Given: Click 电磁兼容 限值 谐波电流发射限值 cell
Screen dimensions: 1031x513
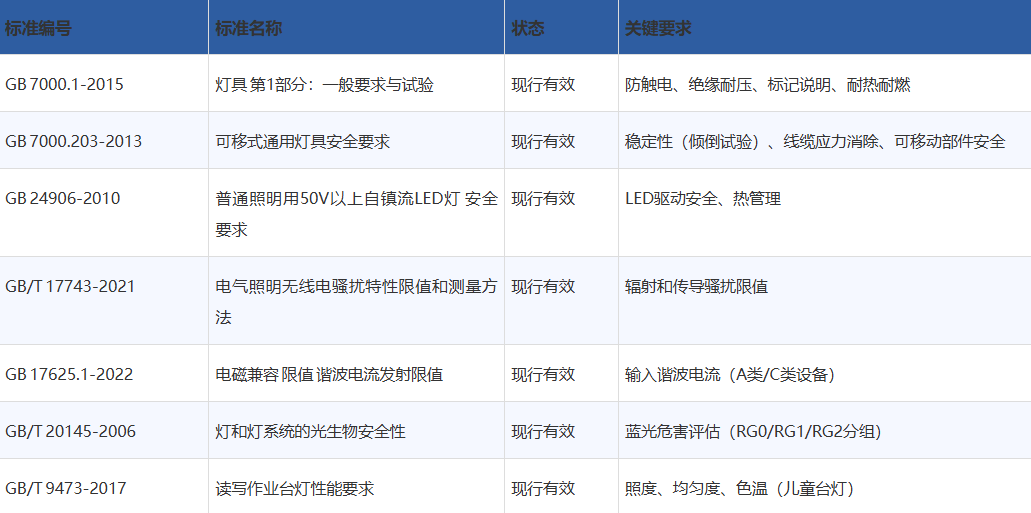Looking at the screenshot, I should click(356, 374).
